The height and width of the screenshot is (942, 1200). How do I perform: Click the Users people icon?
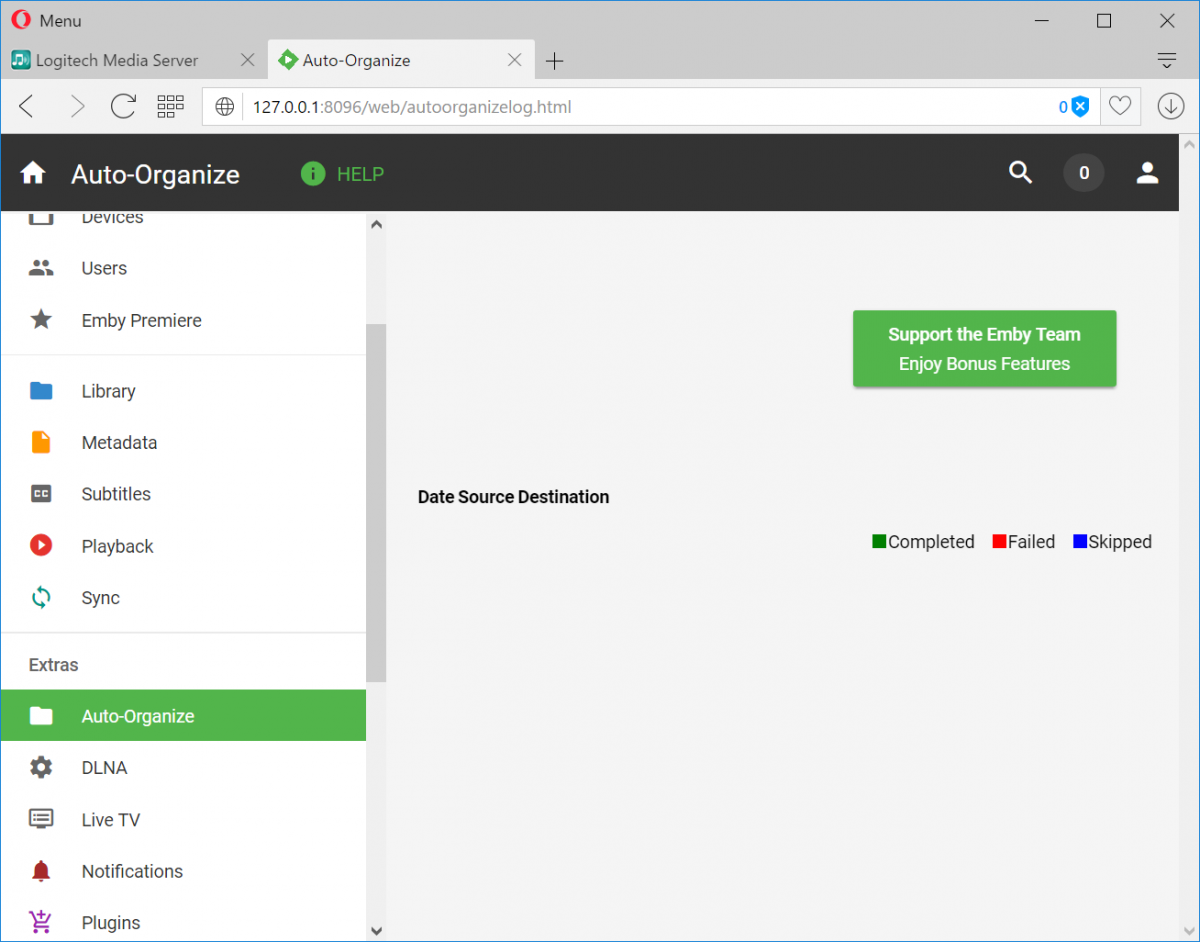(41, 268)
